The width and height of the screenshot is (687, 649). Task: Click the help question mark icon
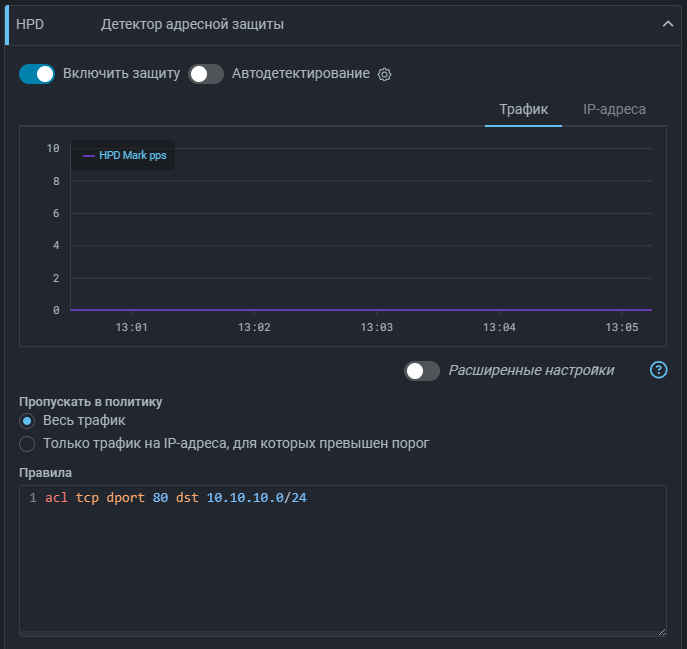coord(658,370)
